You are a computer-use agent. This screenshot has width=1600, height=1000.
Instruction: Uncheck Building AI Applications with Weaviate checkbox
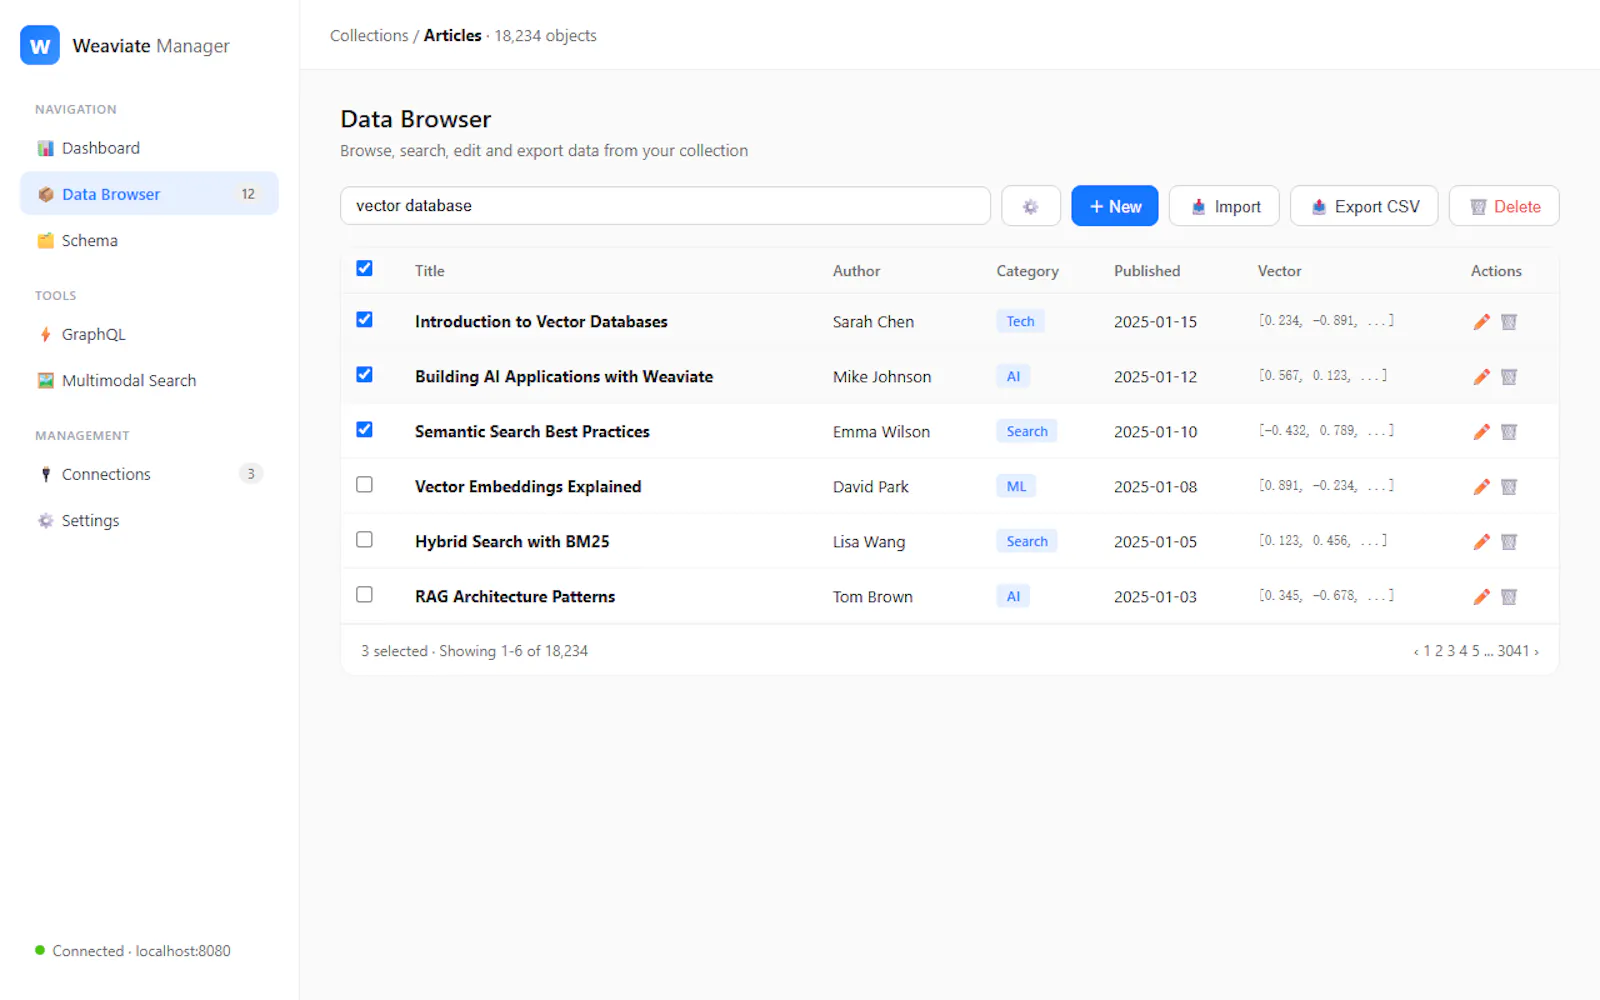(x=364, y=374)
